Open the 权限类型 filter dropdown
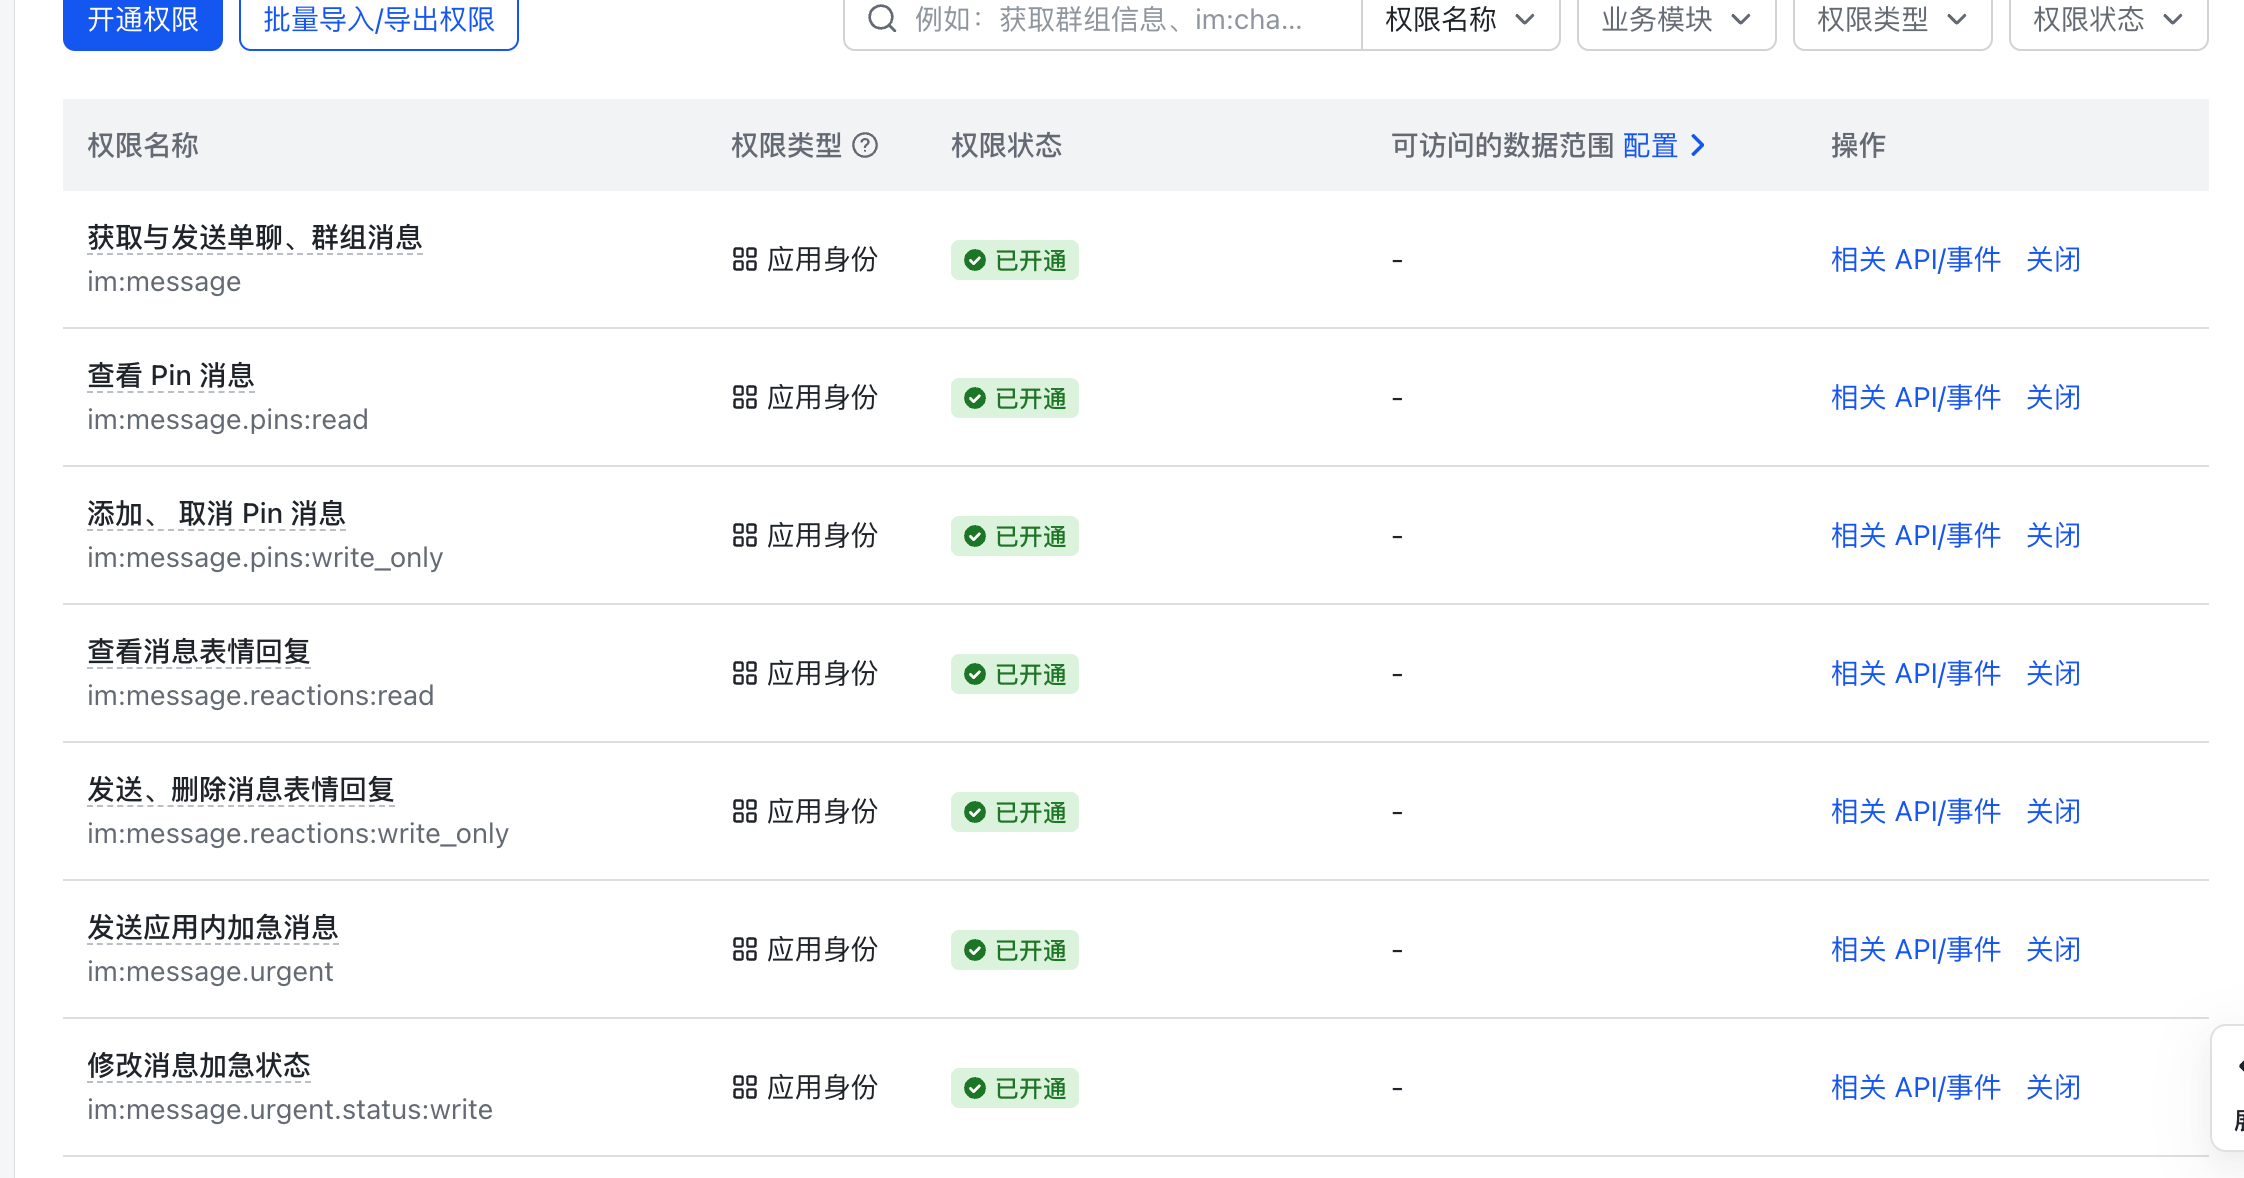 pos(1892,20)
